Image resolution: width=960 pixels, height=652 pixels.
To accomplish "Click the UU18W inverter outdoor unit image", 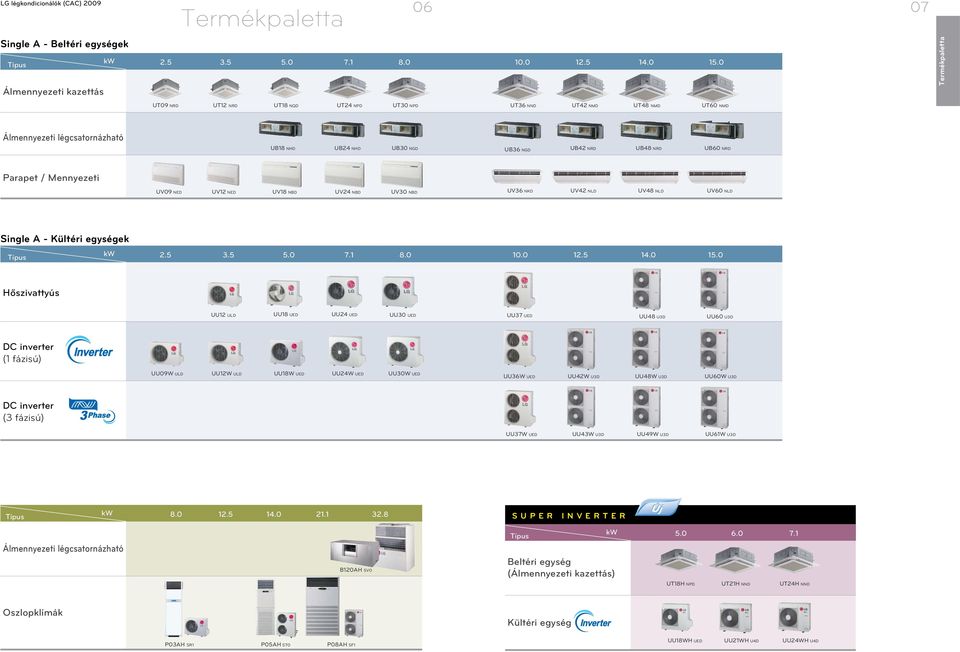I will [x=287, y=353].
